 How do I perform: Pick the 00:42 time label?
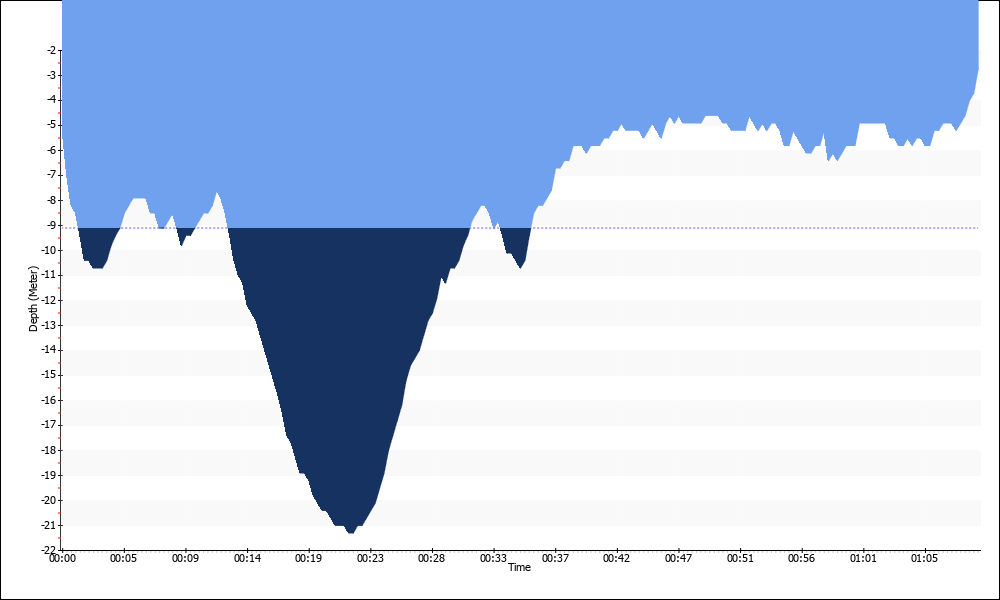(616, 559)
